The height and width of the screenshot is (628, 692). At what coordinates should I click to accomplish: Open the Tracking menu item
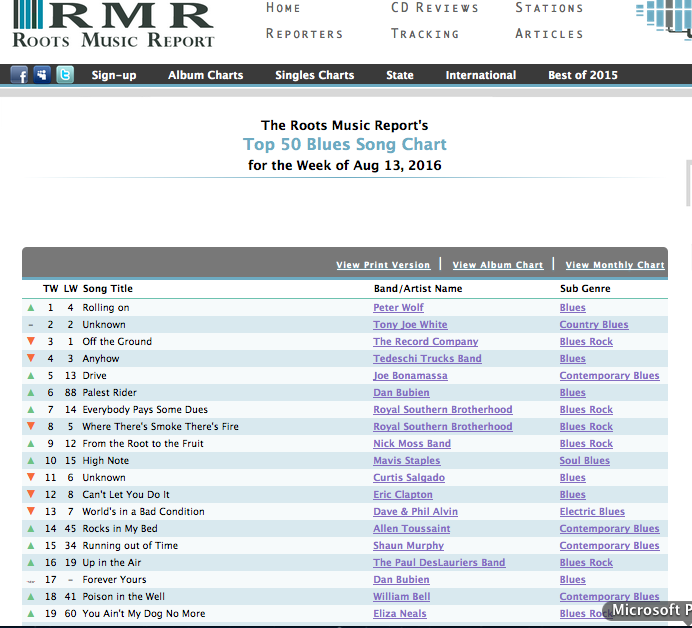point(425,34)
